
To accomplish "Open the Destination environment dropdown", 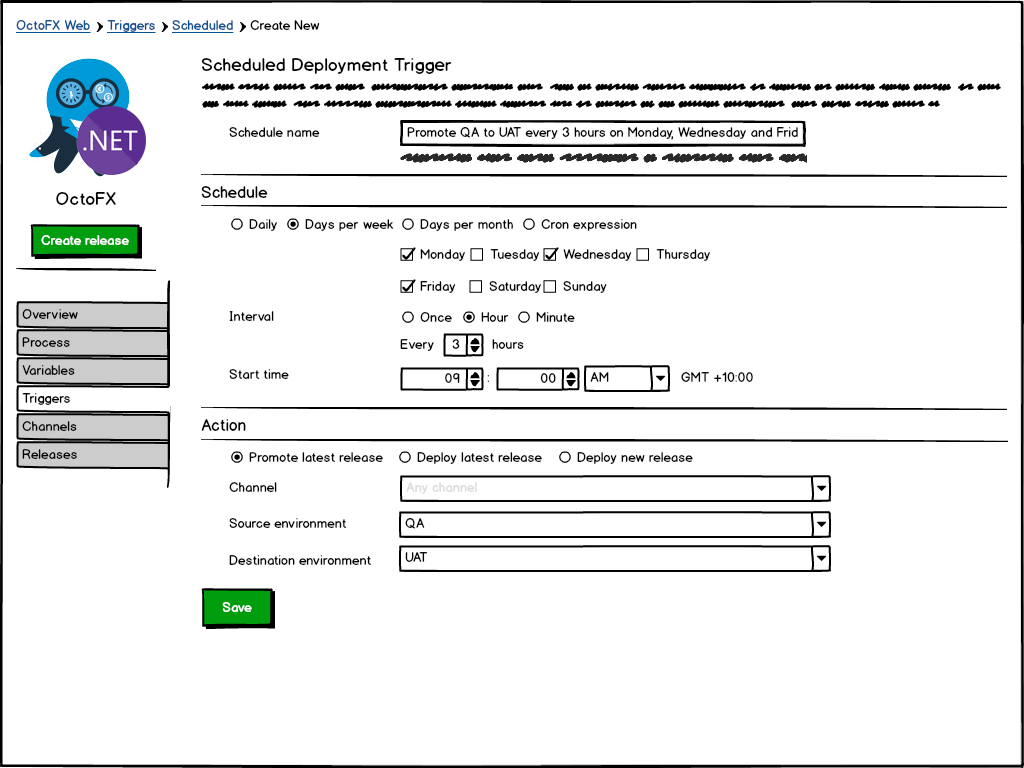I will (x=820, y=558).
